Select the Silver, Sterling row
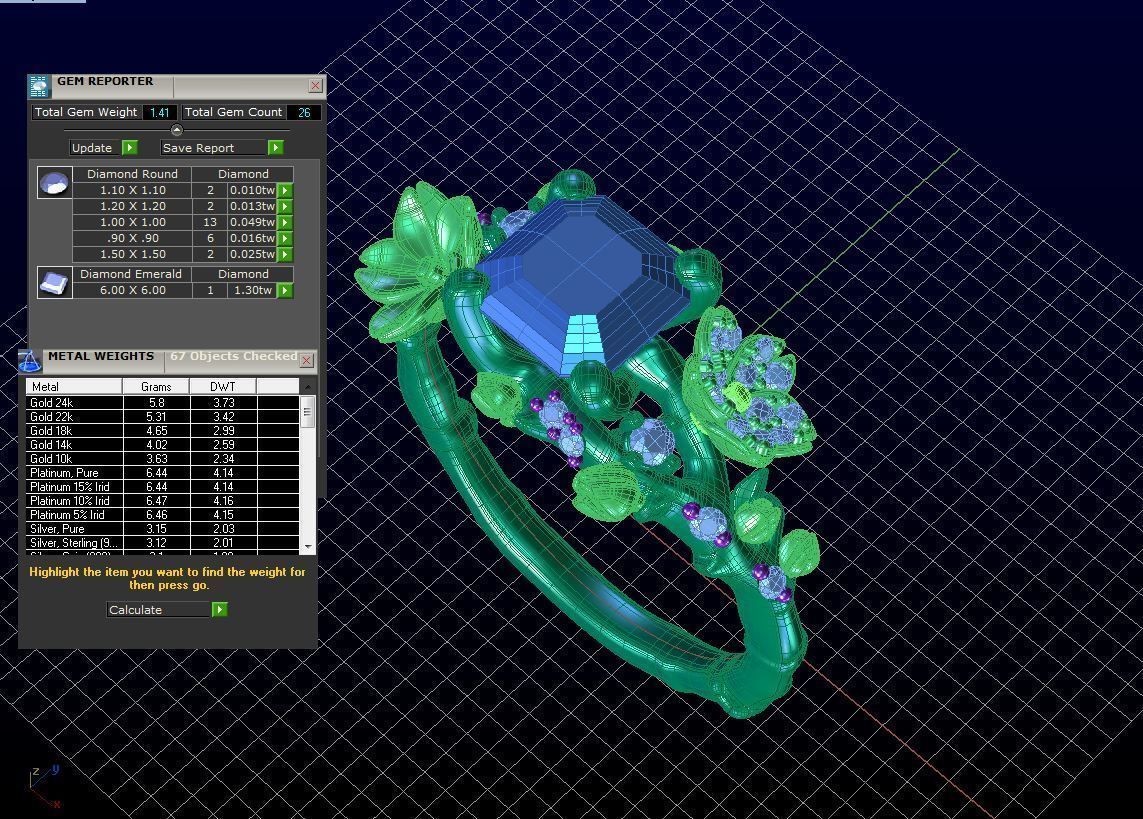This screenshot has width=1143, height=819. tap(163, 543)
